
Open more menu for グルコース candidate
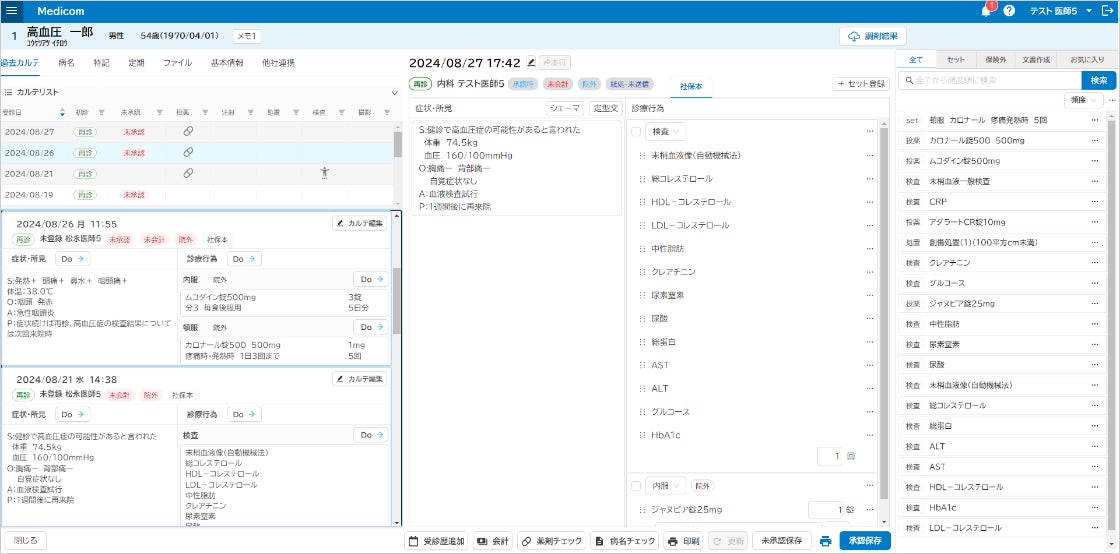coord(1095,283)
